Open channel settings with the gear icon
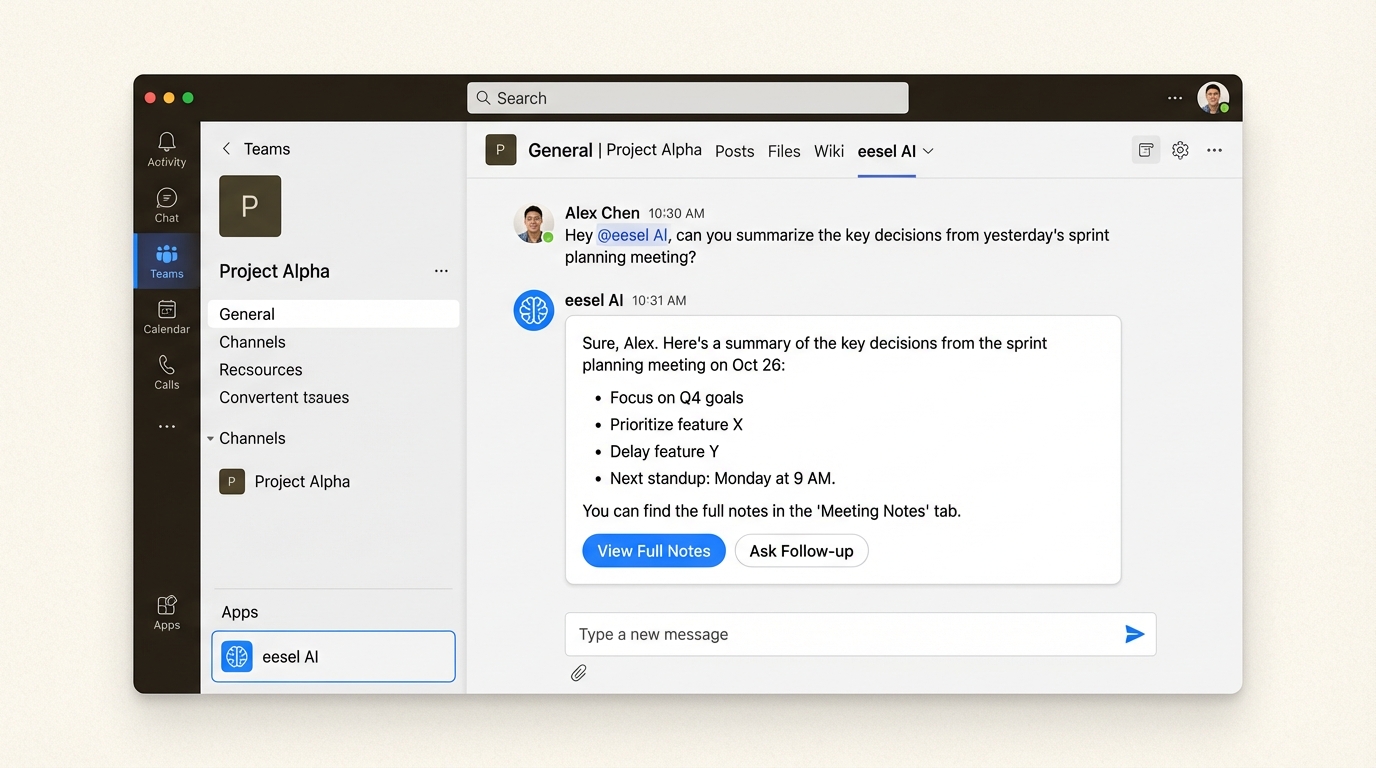 (x=1180, y=149)
